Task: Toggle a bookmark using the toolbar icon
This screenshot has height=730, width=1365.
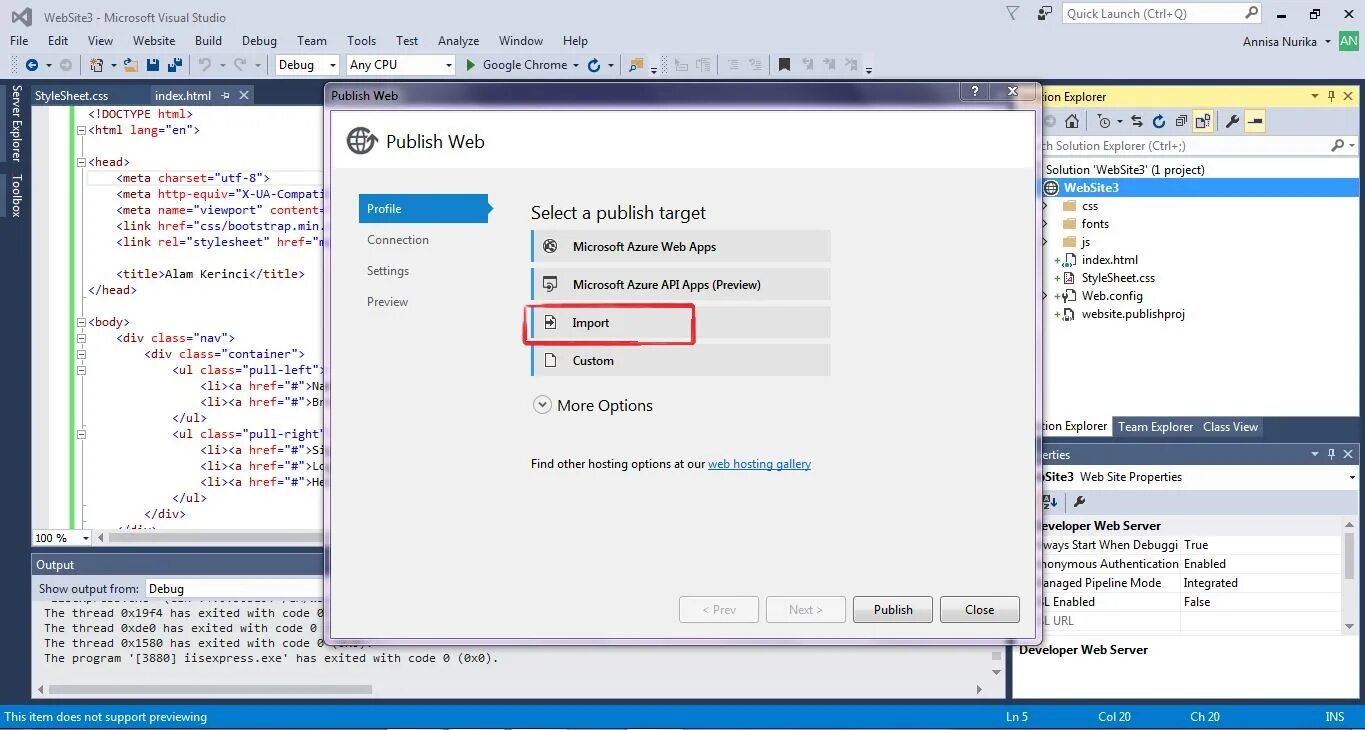Action: [783, 64]
